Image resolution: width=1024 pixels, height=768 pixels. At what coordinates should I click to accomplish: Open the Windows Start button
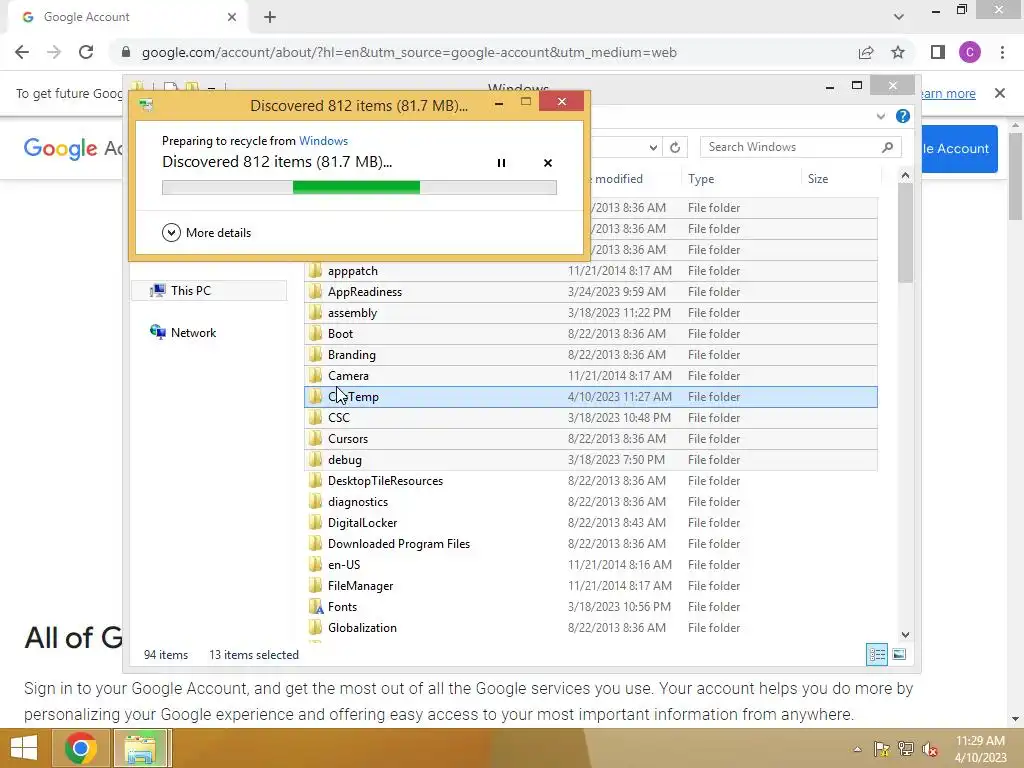coord(24,748)
